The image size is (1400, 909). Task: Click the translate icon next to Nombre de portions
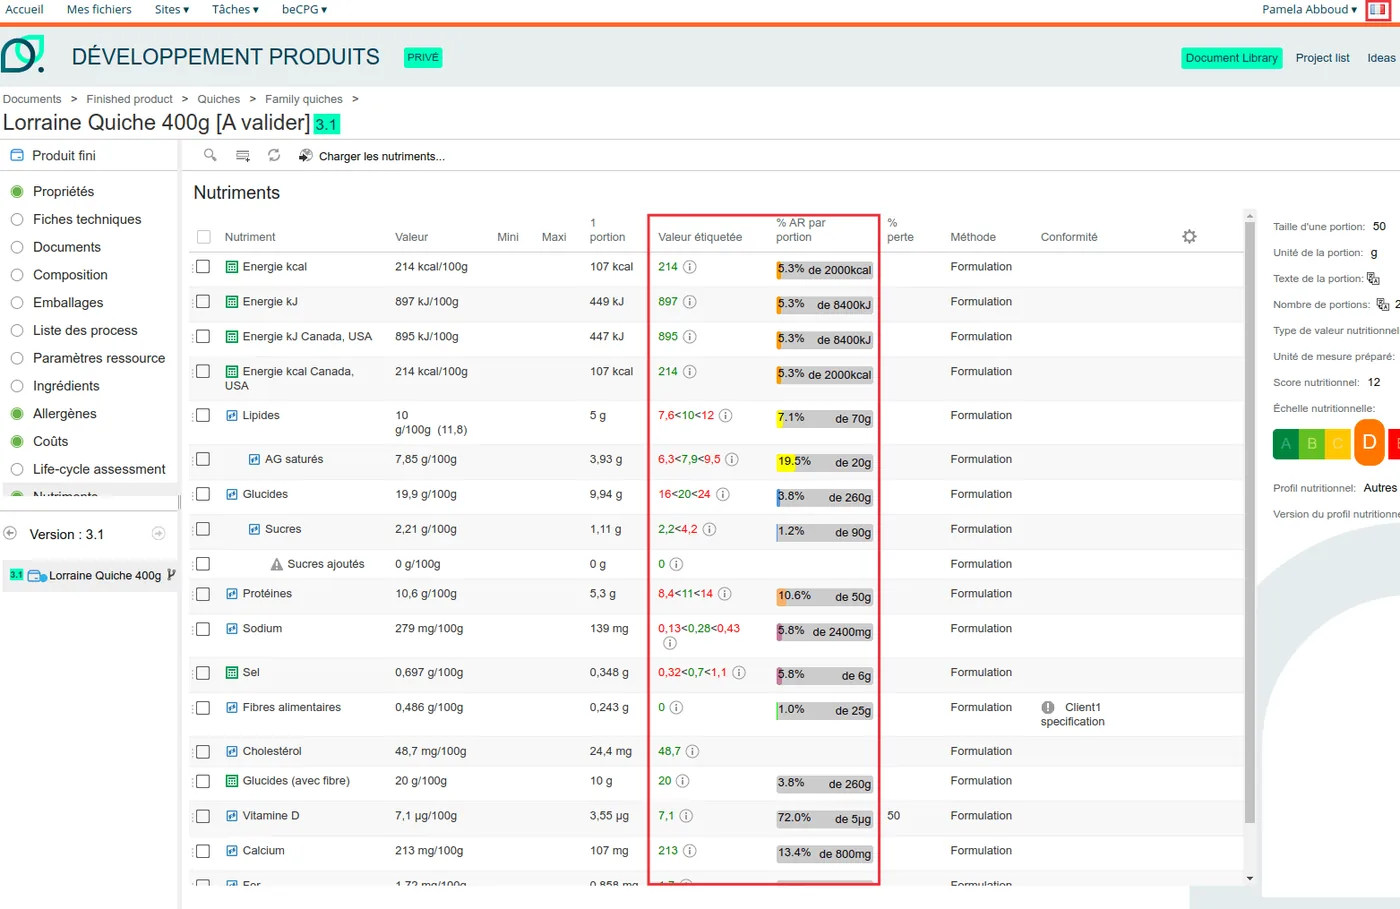pyautogui.click(x=1383, y=305)
